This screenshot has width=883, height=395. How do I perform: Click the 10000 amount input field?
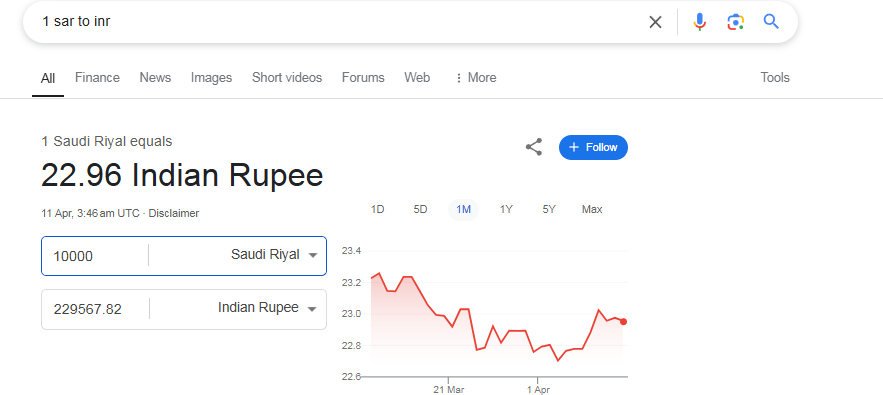tap(95, 256)
